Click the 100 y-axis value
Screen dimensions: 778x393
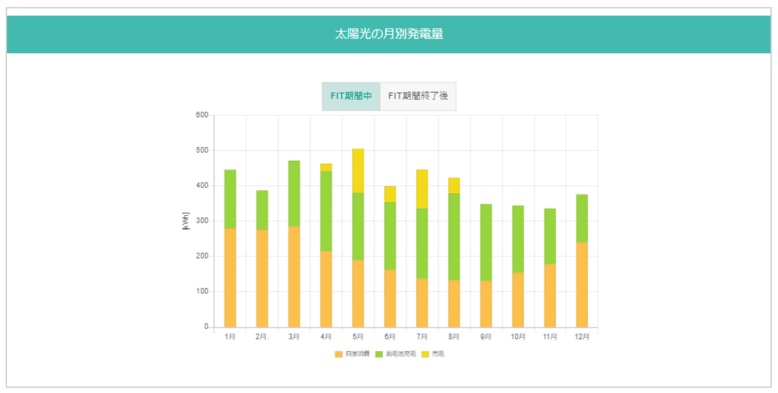[x=202, y=292]
